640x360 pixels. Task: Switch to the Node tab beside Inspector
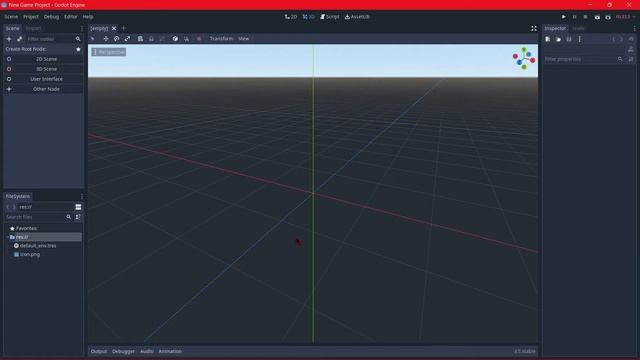pos(578,28)
